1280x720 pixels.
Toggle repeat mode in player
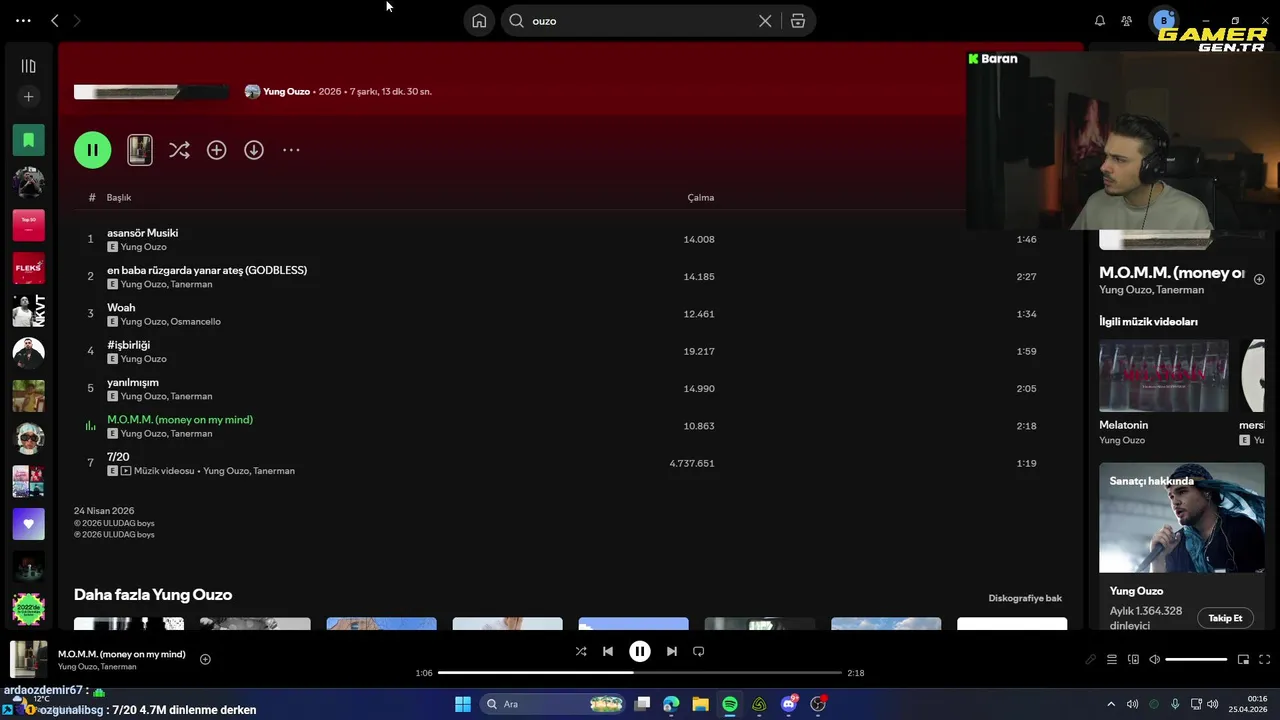coord(699,651)
